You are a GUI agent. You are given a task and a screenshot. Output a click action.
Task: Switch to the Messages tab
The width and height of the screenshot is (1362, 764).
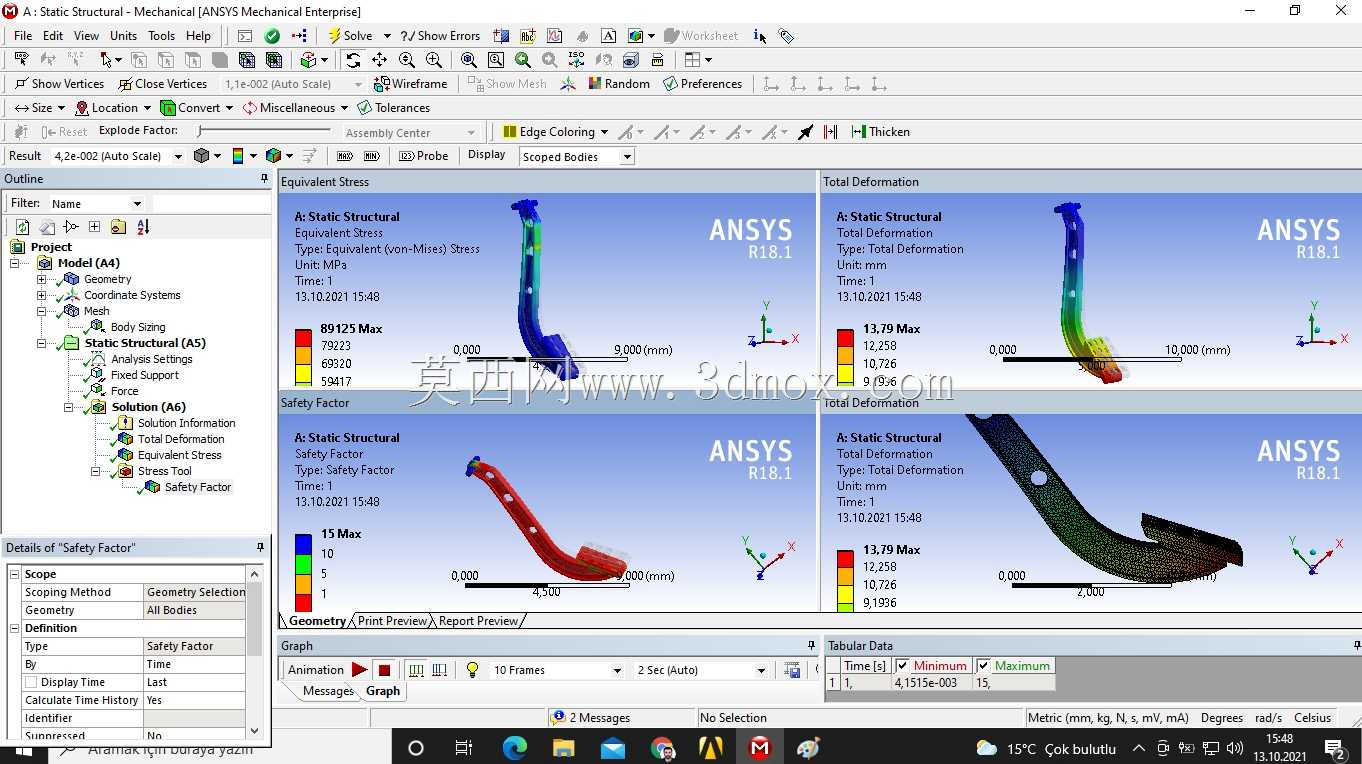328,691
